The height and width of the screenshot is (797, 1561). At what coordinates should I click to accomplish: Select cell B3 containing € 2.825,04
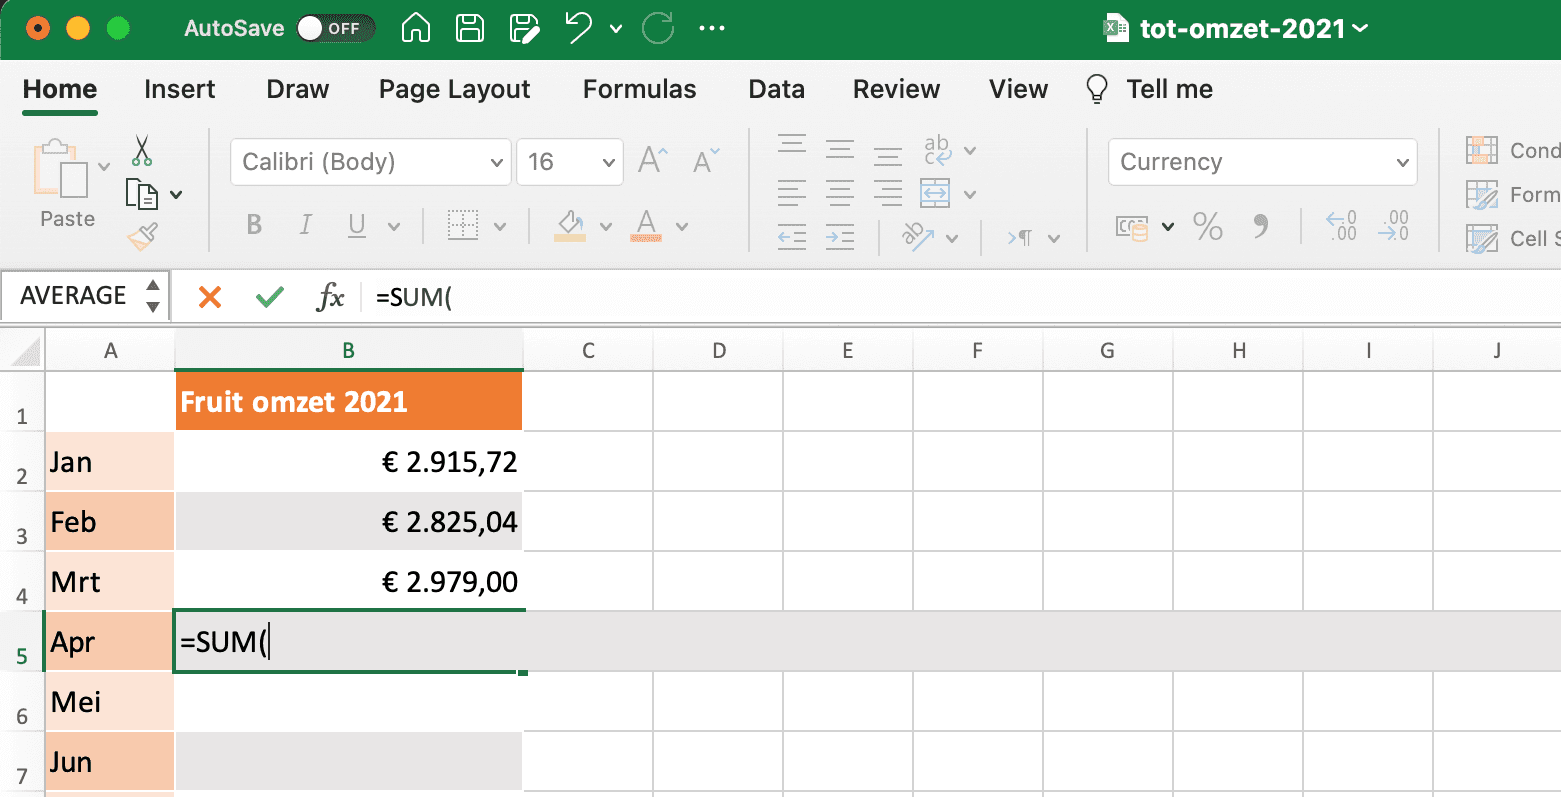tap(348, 521)
